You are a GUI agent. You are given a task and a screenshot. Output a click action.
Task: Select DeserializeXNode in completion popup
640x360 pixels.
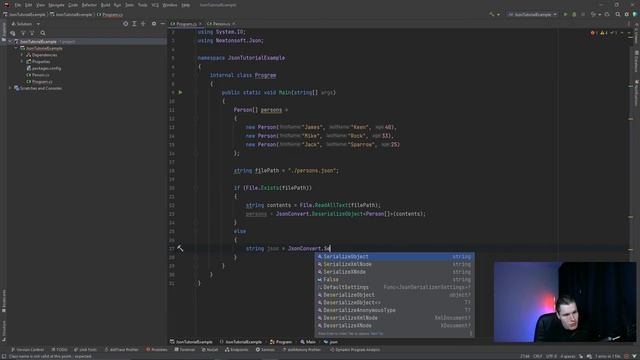click(x=395, y=326)
